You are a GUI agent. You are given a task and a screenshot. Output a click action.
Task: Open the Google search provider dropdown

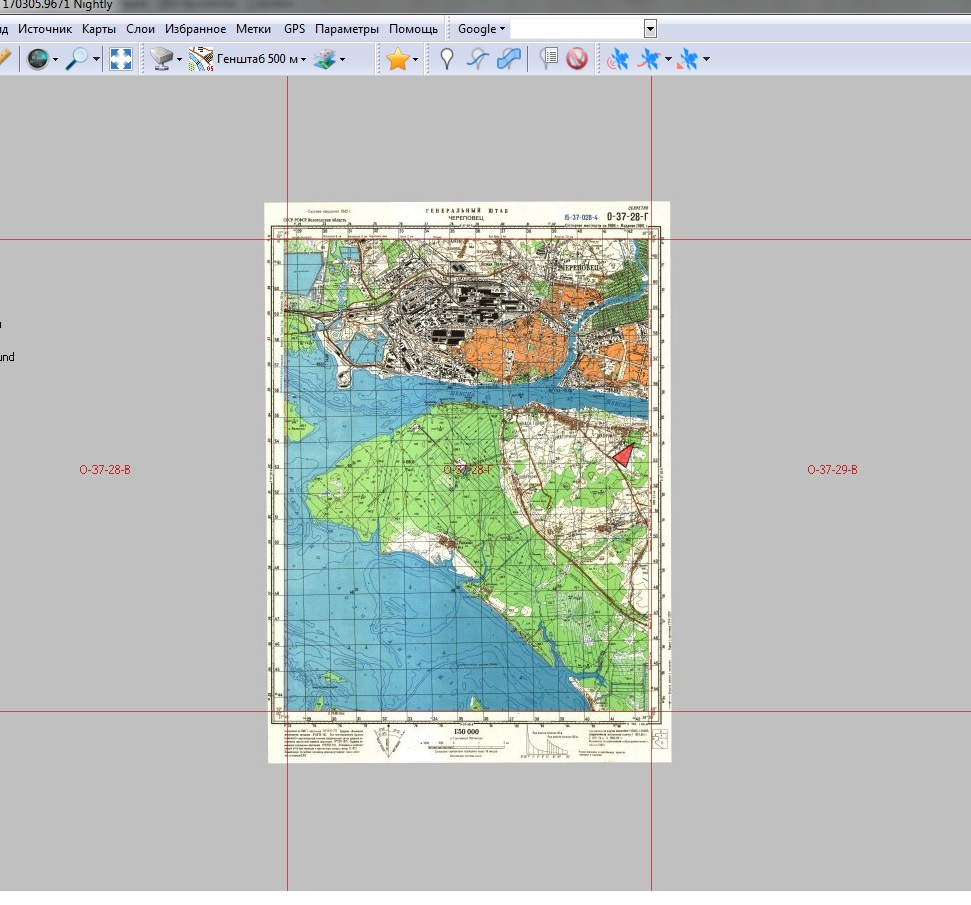482,29
